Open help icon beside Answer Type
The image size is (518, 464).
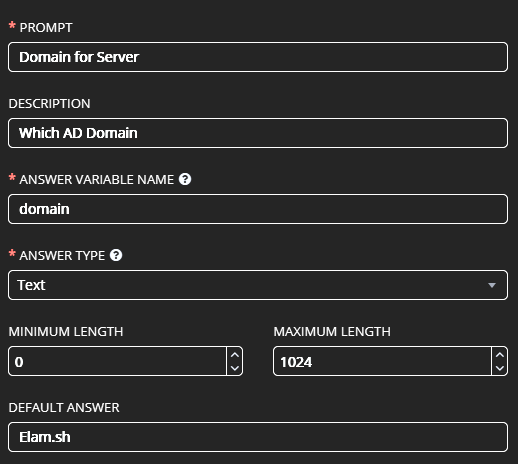116,255
